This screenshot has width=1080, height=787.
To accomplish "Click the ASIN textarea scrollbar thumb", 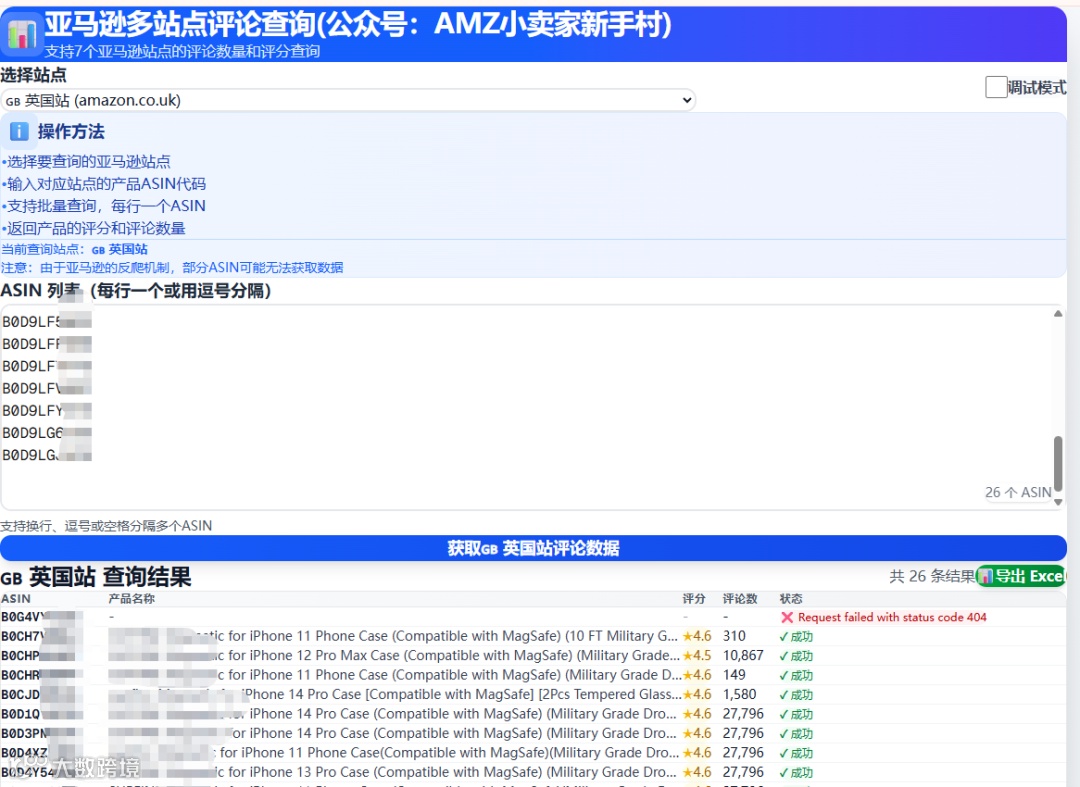I will click(x=1058, y=463).
